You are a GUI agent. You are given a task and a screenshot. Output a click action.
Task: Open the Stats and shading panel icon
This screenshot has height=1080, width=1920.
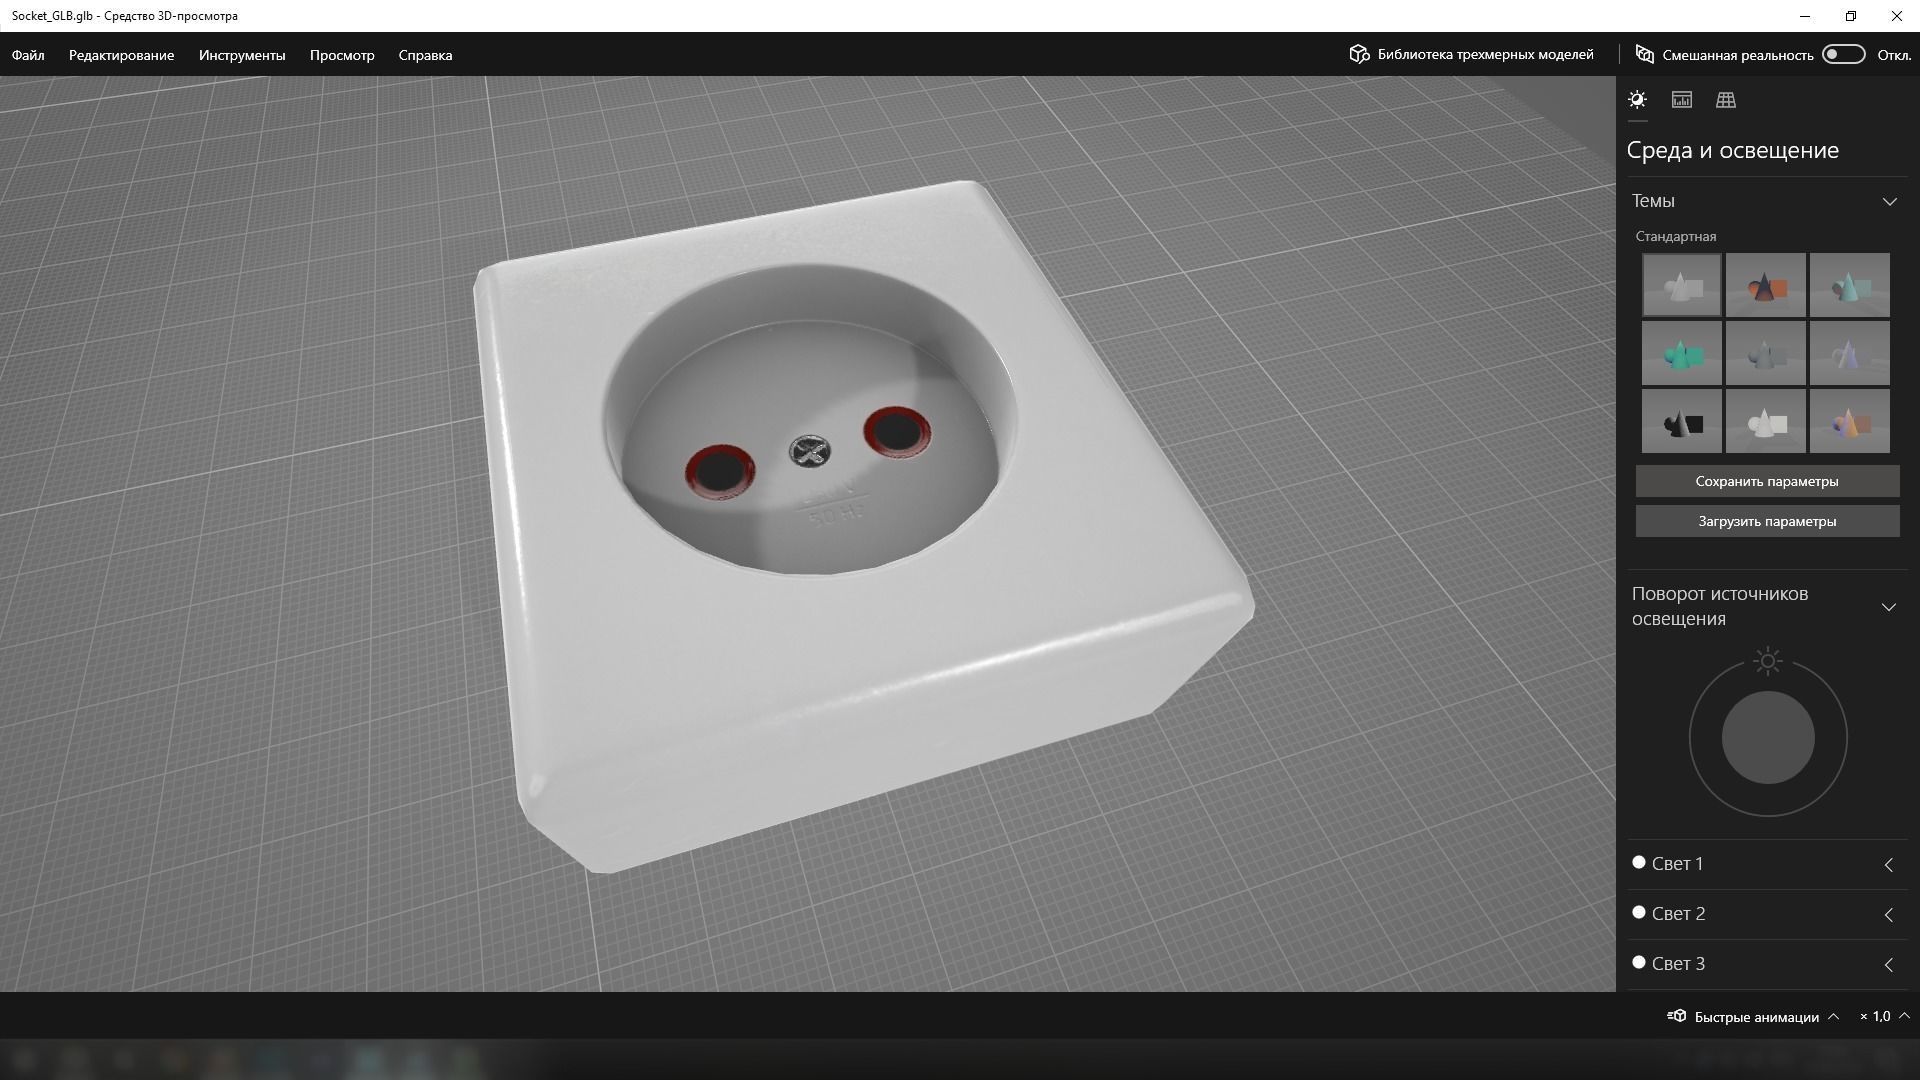[x=1681, y=100]
